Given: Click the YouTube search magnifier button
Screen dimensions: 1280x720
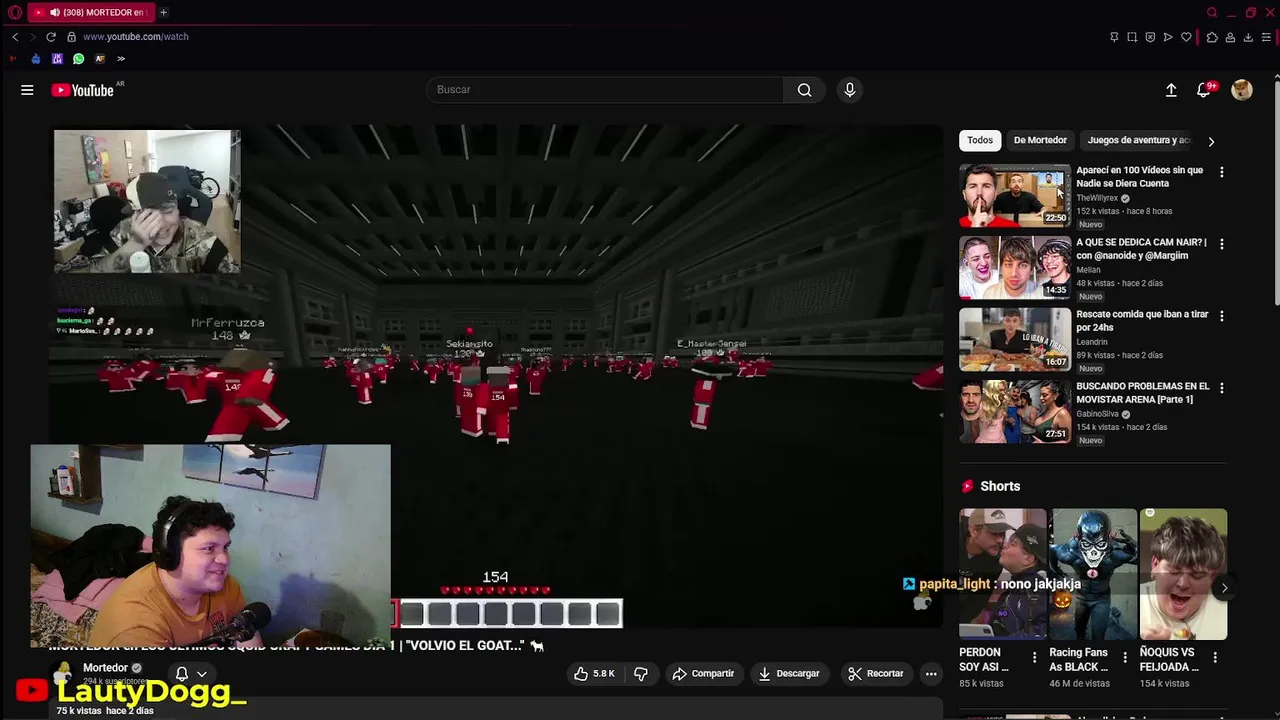Looking at the screenshot, I should pyautogui.click(x=804, y=90).
